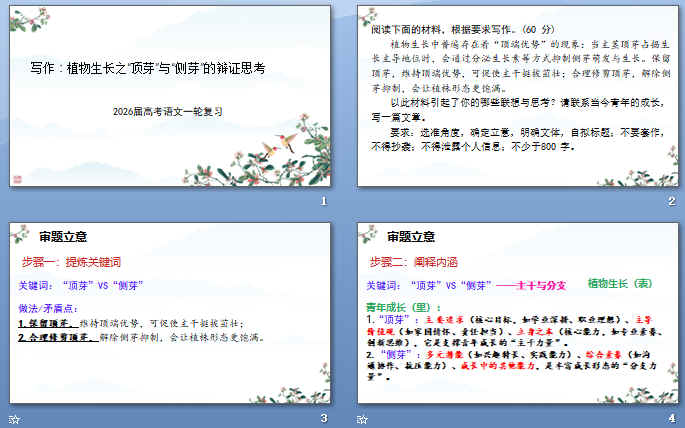The width and height of the screenshot is (685, 428).
Task: Click the red seal stamp on slide 1
Action: [17, 178]
